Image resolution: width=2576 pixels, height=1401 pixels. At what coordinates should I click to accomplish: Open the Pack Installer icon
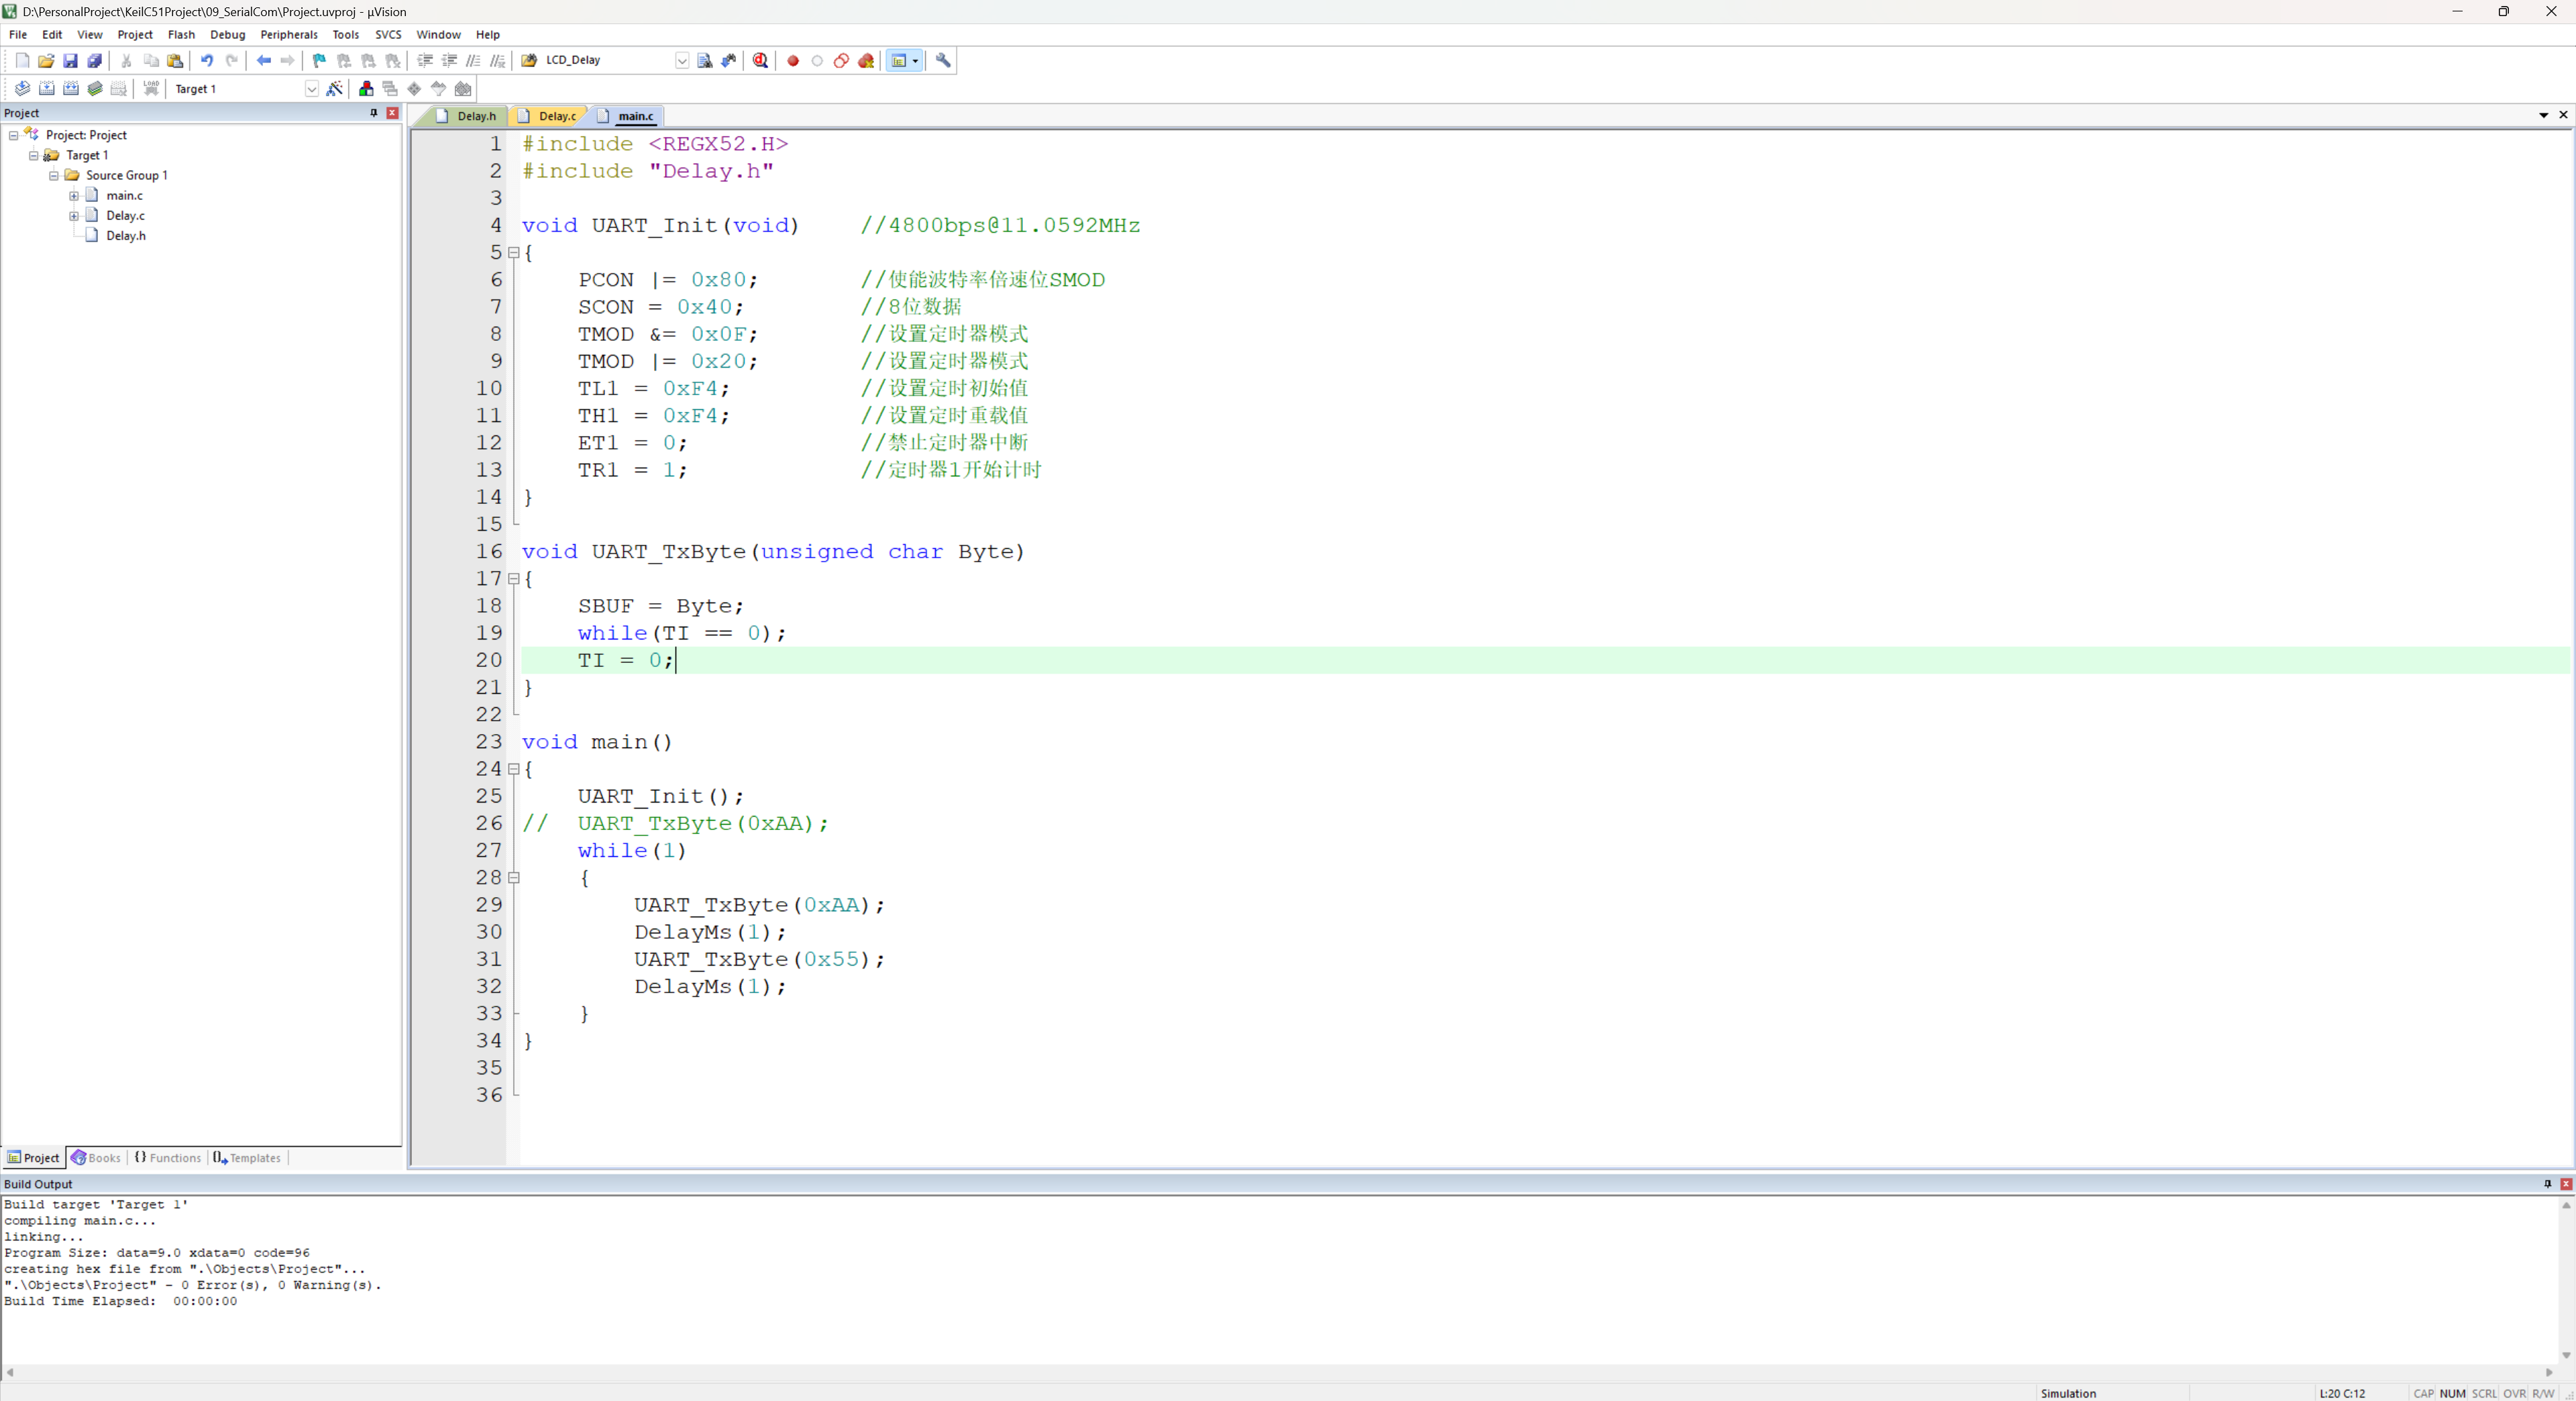[x=463, y=88]
